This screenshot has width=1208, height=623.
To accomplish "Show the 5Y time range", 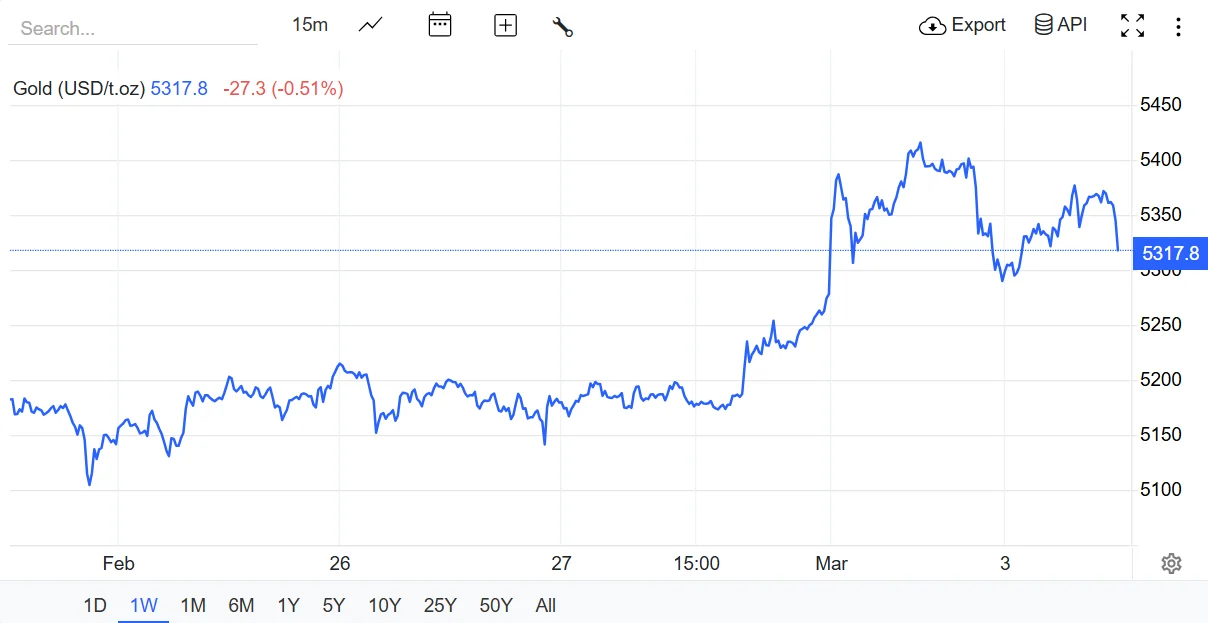I will pyautogui.click(x=334, y=605).
